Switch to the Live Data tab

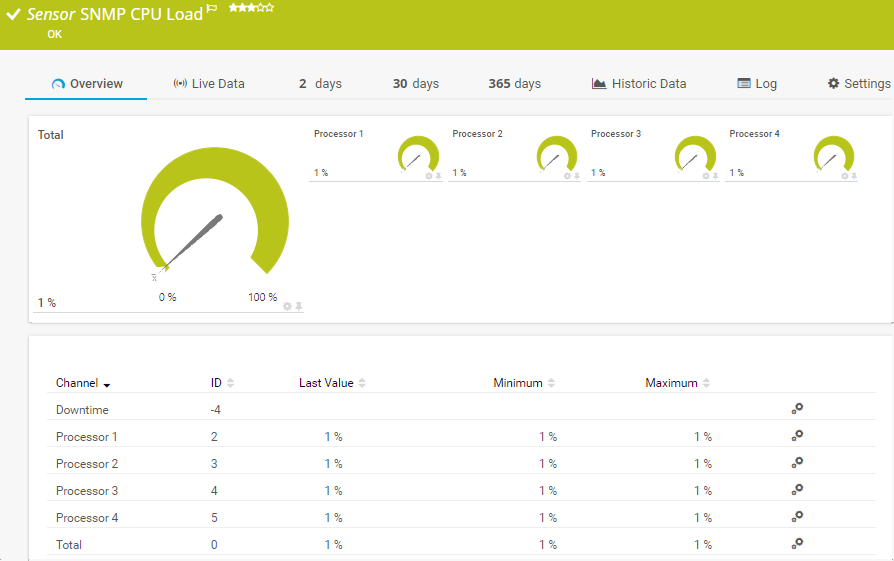click(x=209, y=84)
